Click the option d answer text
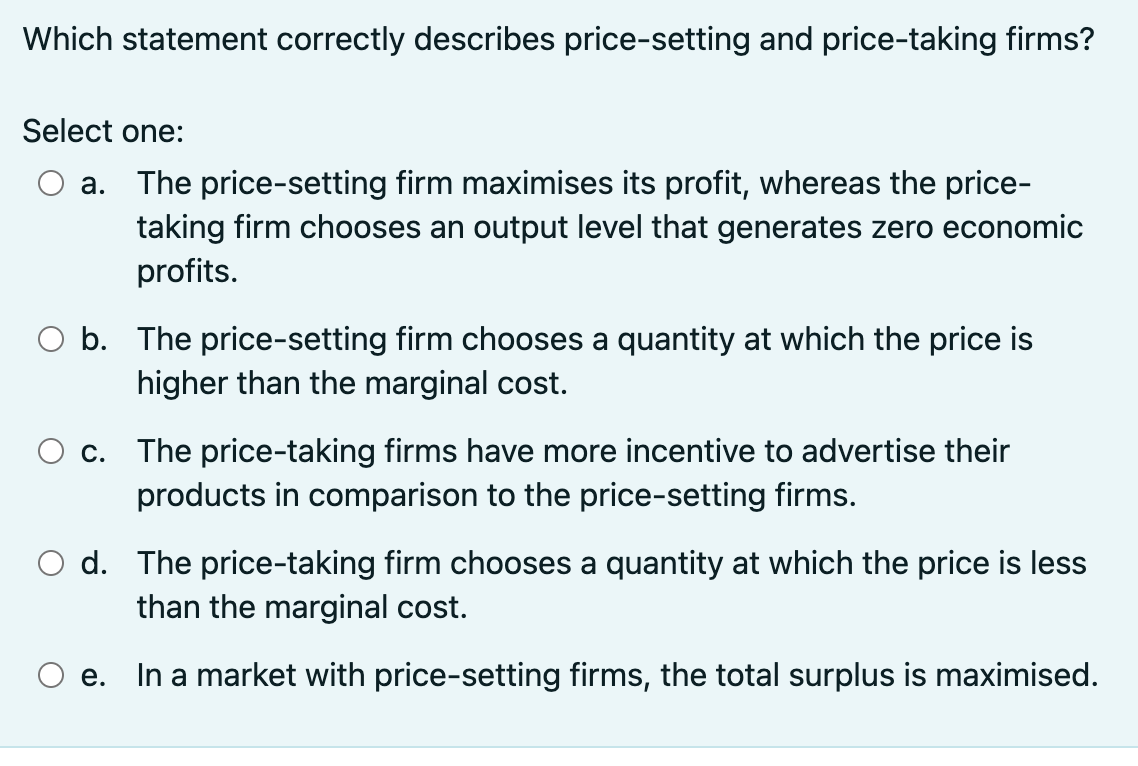The height and width of the screenshot is (766, 1138). pyautogui.click(x=600, y=585)
